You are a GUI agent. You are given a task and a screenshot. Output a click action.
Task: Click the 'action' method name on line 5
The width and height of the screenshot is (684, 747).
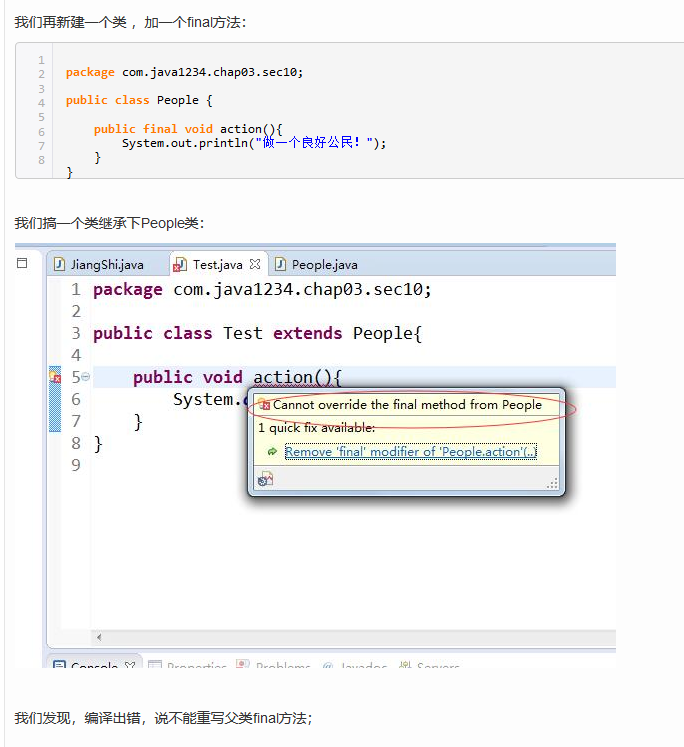coord(282,377)
